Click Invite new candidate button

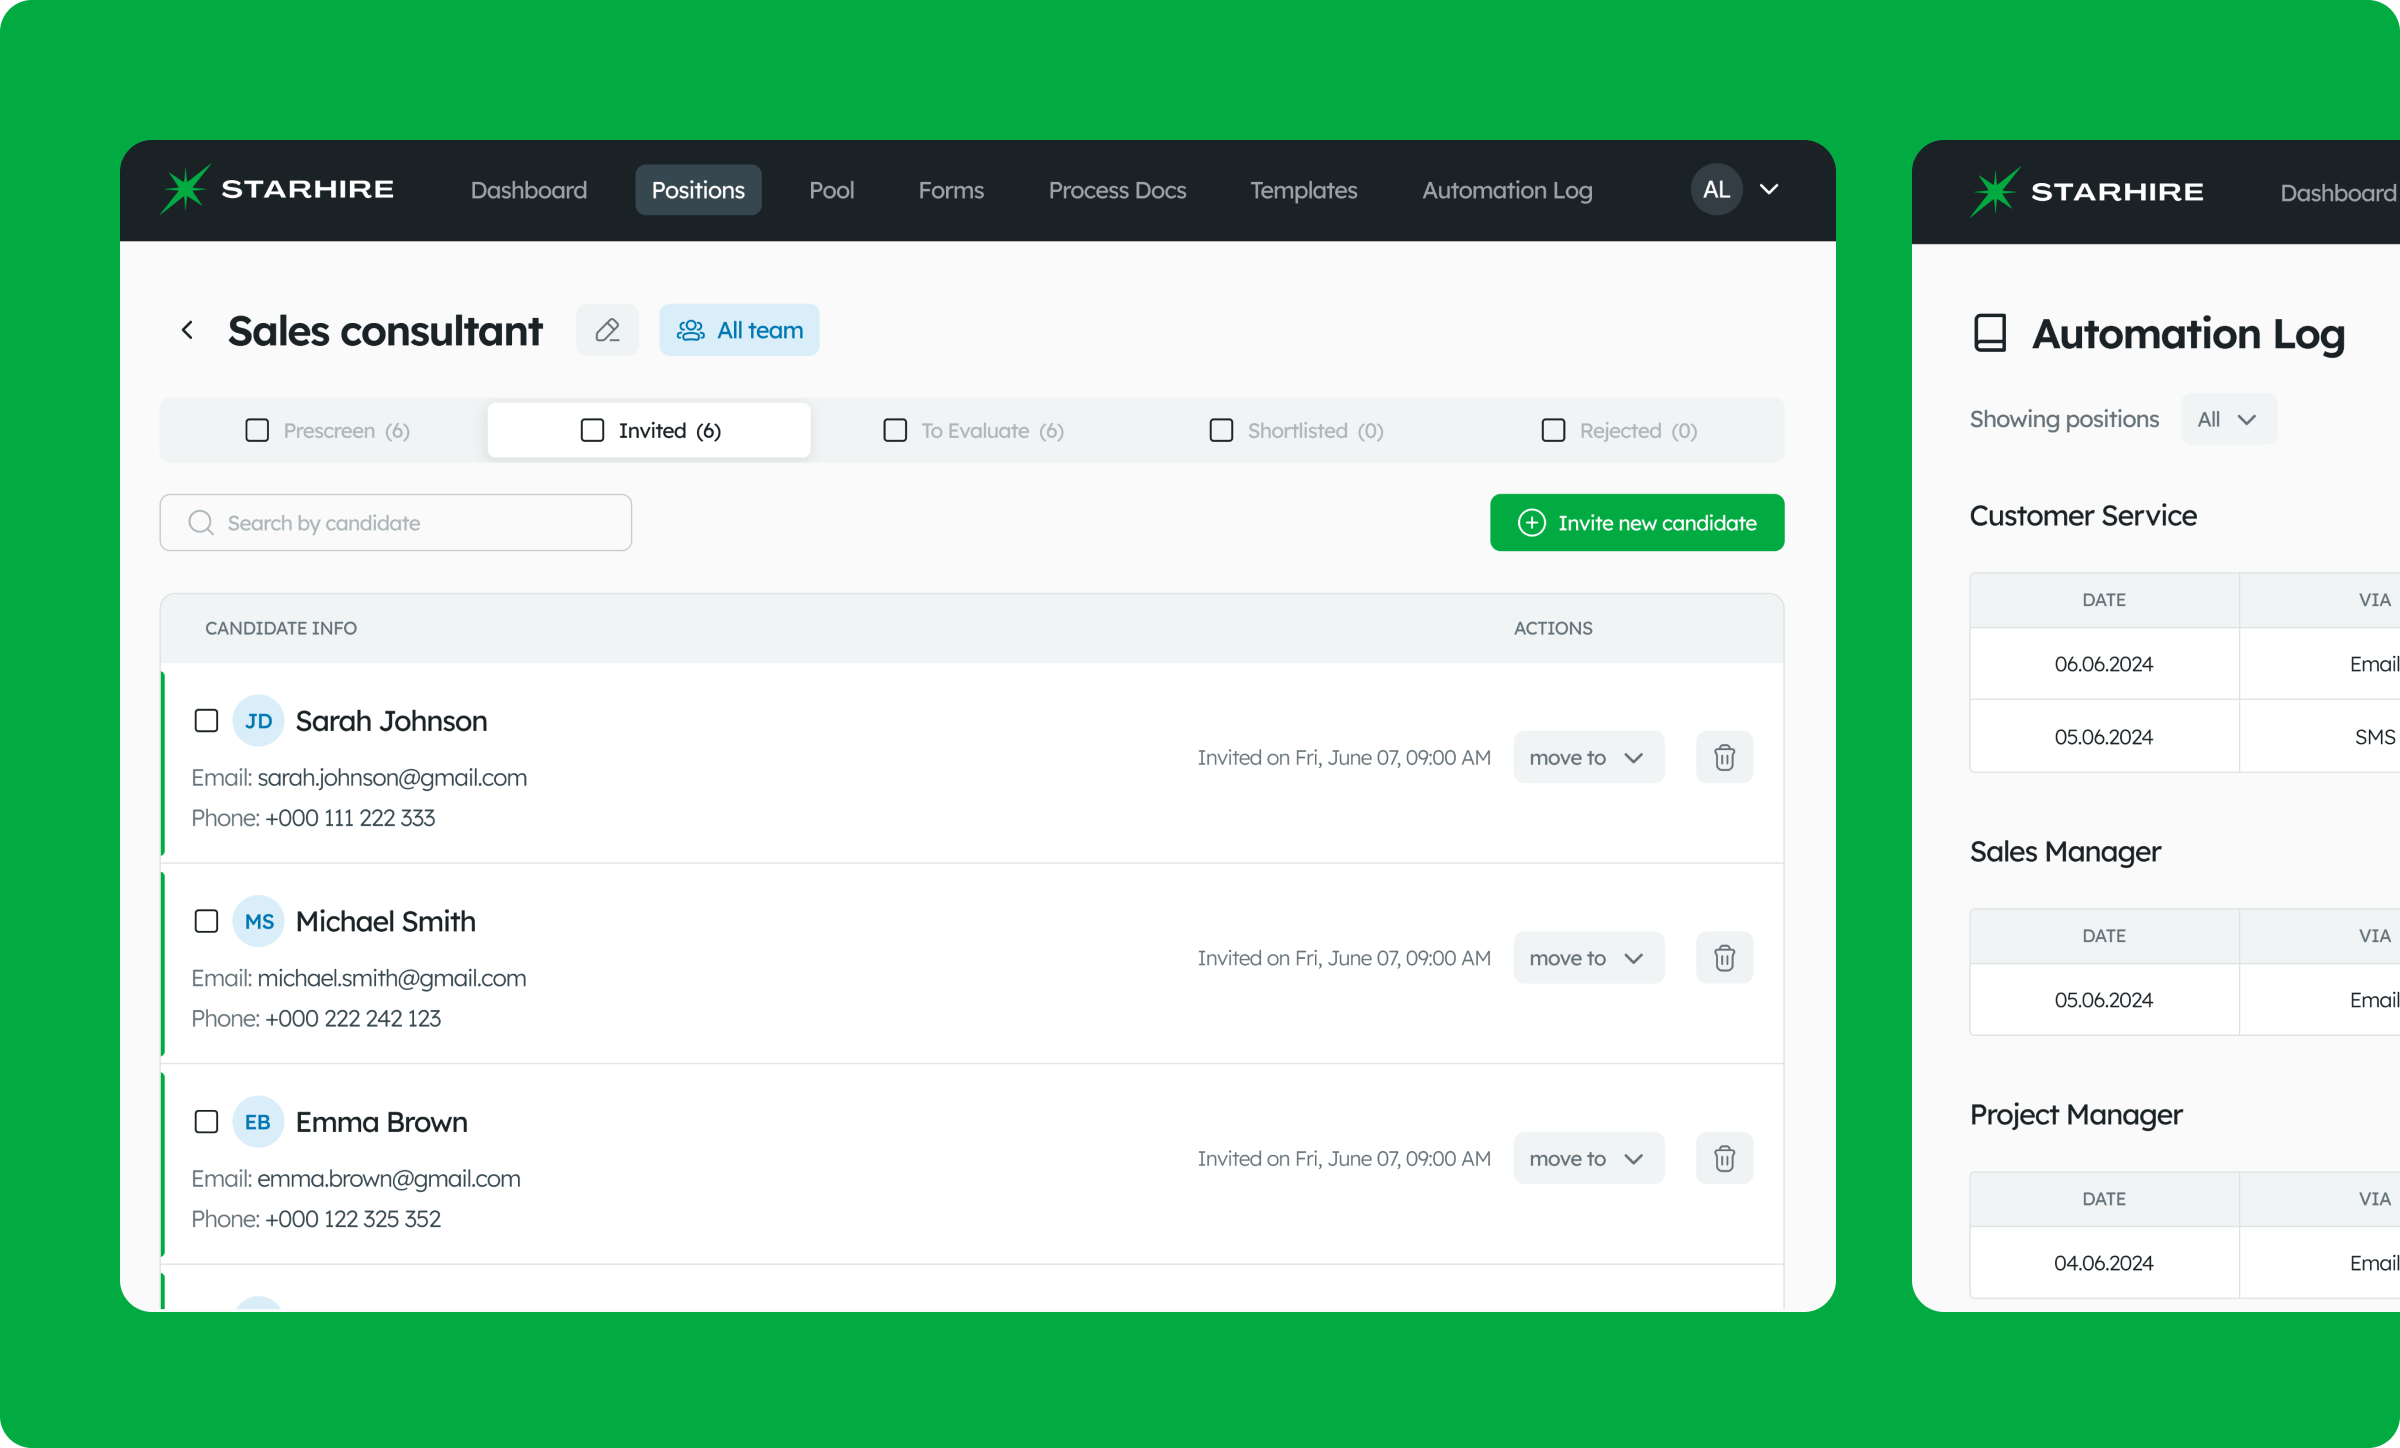(x=1637, y=522)
